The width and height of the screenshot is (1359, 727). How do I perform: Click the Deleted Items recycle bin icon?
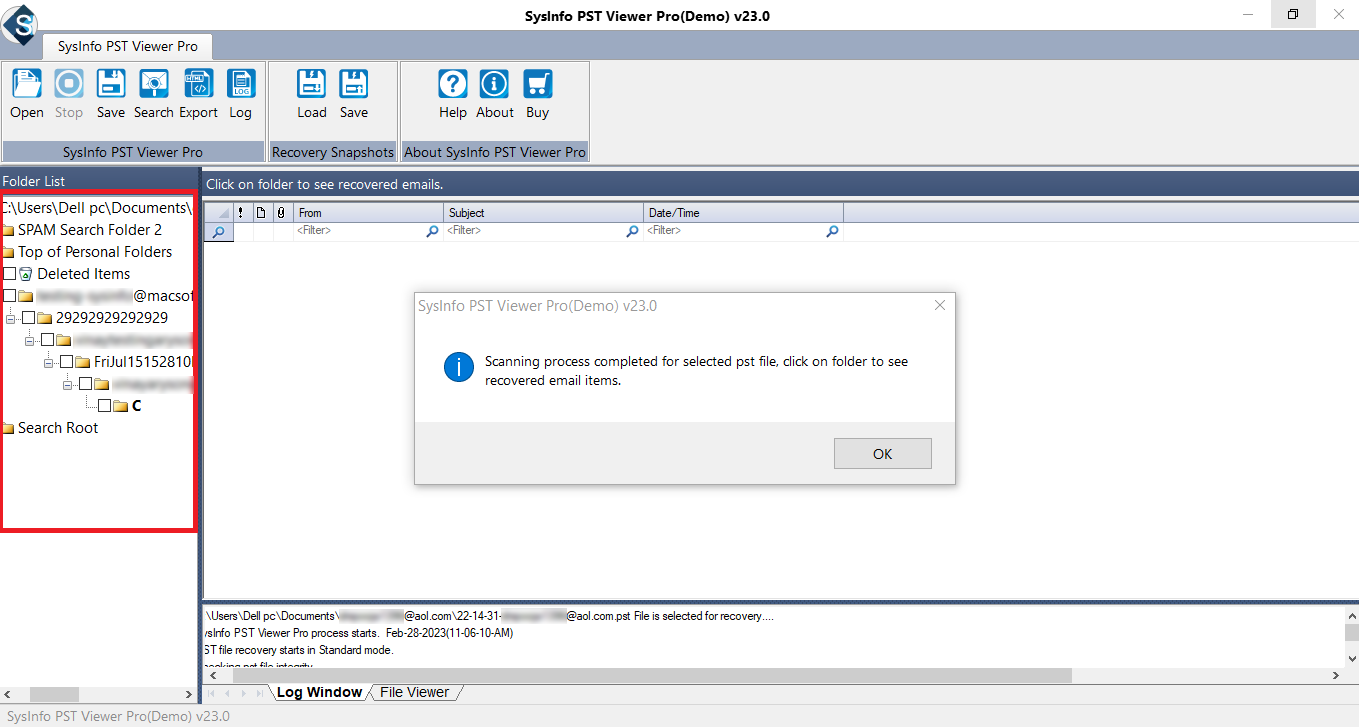(x=26, y=274)
